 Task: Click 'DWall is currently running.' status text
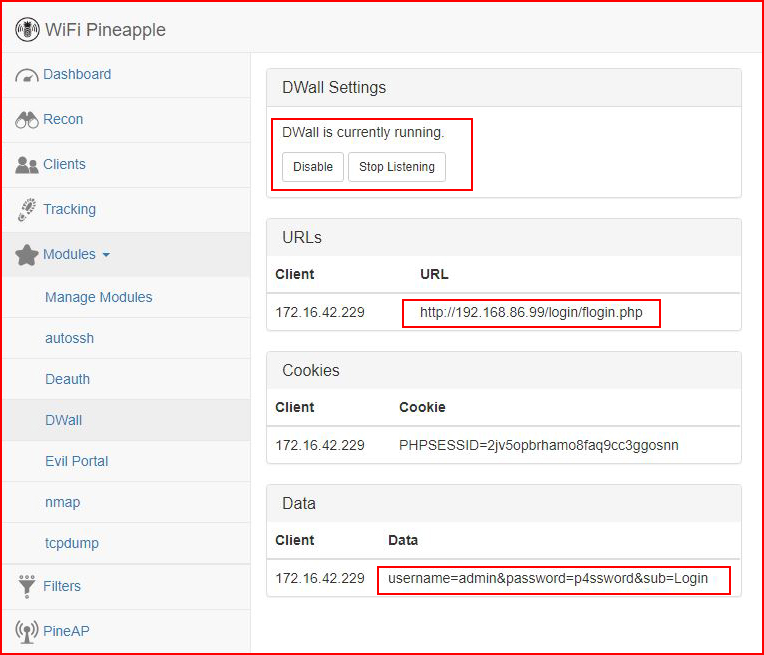pyautogui.click(x=363, y=132)
